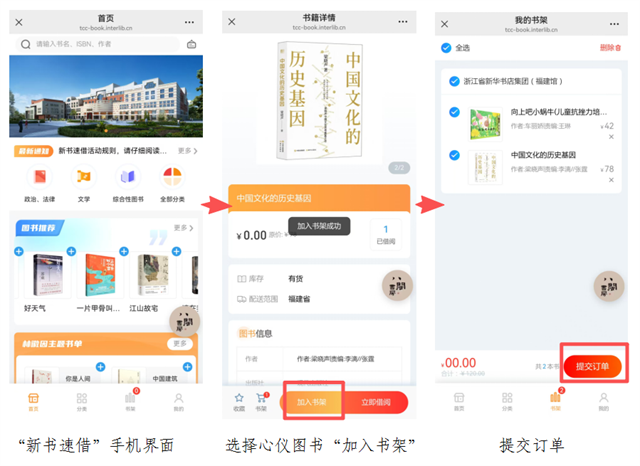Click the search field for 书名, ISBN, 作者
The image size is (640, 466).
coord(100,45)
